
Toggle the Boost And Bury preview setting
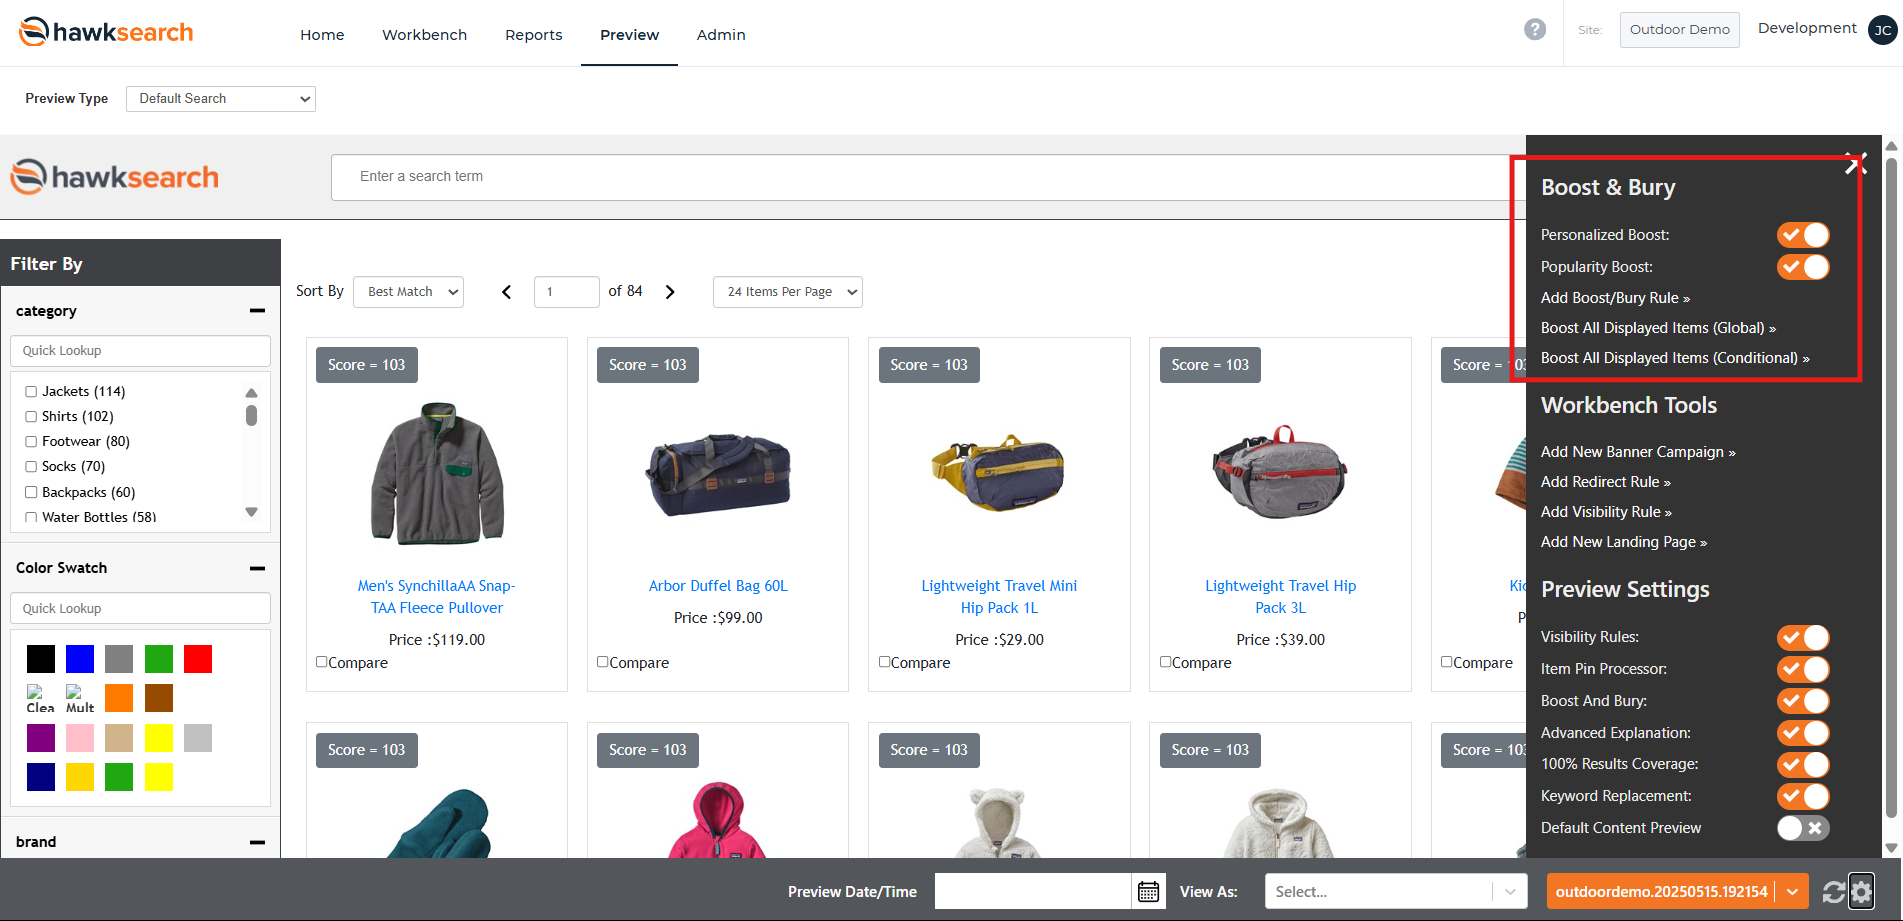tap(1803, 701)
